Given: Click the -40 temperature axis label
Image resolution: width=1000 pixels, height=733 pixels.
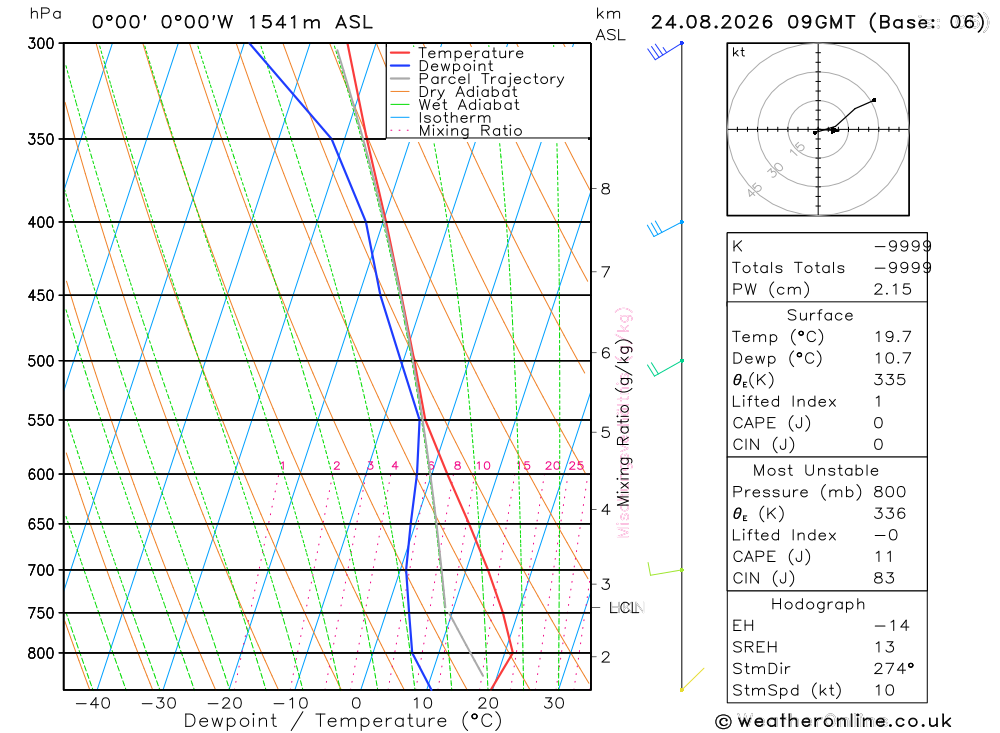Looking at the screenshot, I should click(92, 704).
